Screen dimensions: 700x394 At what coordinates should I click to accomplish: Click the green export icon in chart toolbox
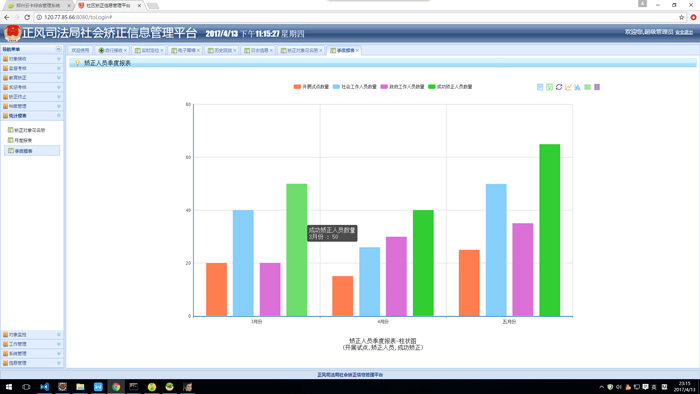(550, 87)
